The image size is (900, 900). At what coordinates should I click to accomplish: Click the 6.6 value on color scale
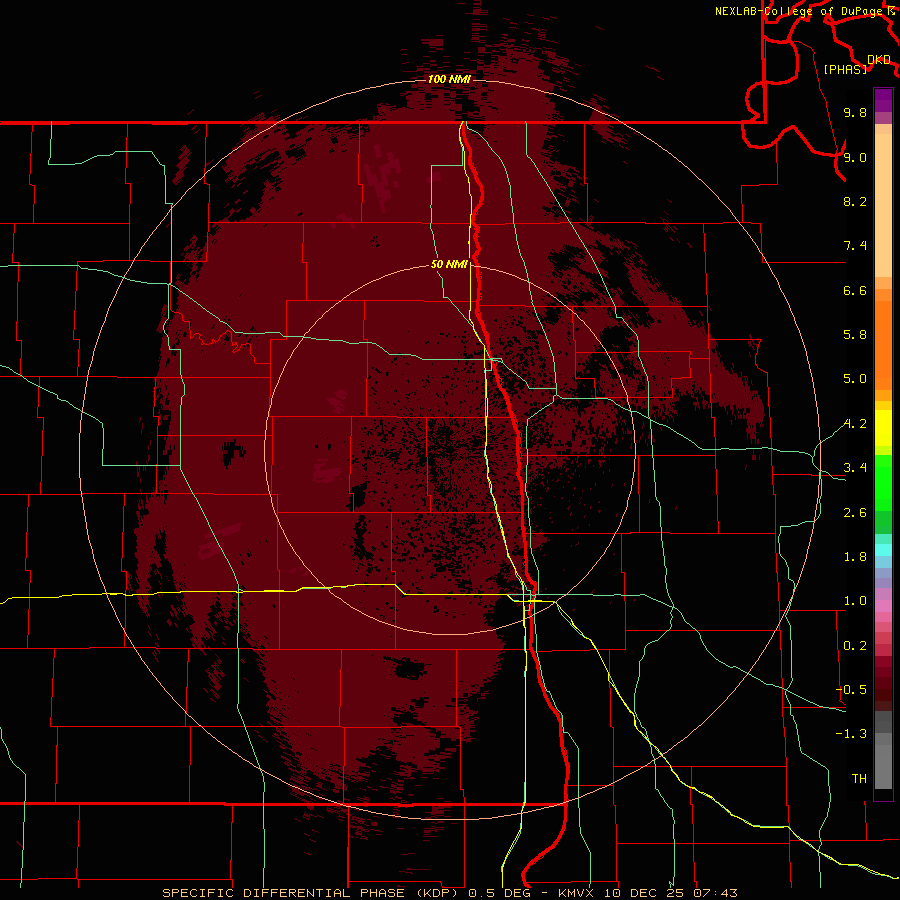click(x=855, y=290)
